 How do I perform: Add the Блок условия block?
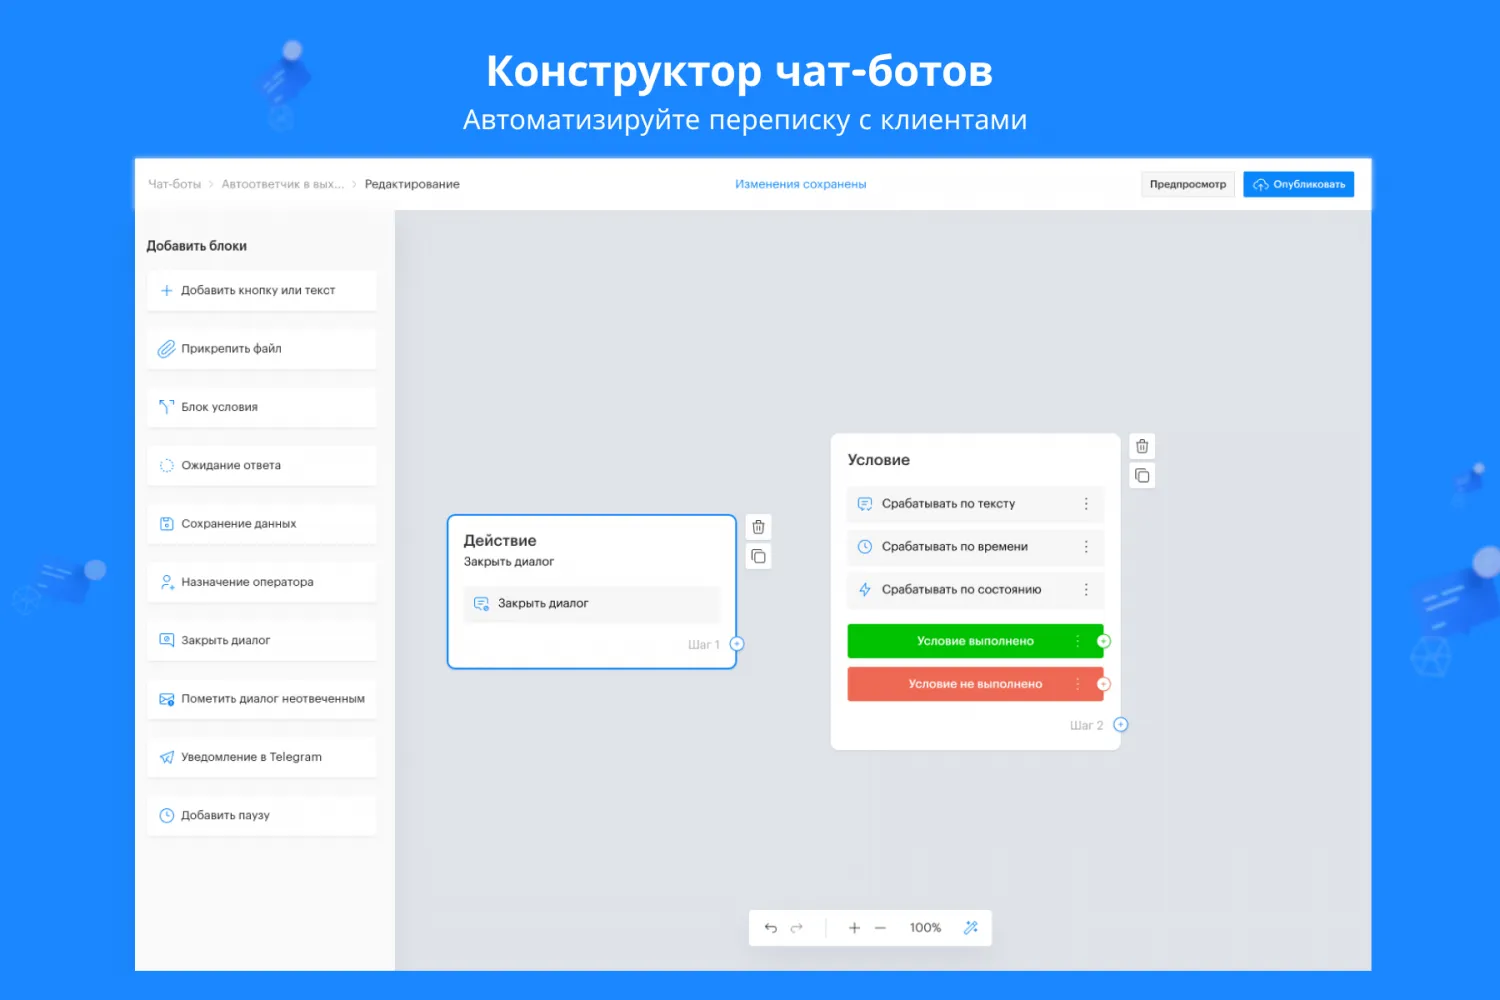point(261,407)
